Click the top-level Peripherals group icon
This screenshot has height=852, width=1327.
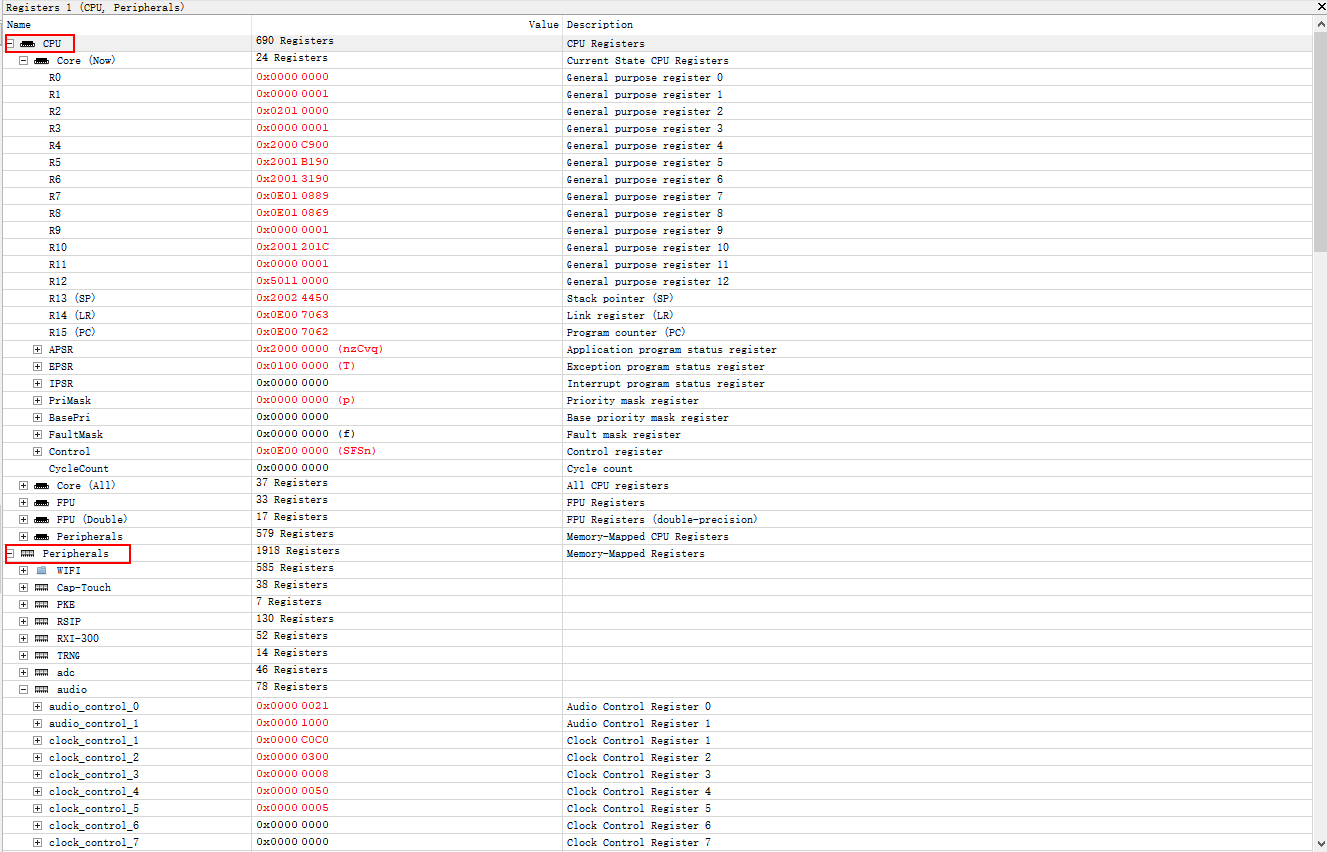27,554
